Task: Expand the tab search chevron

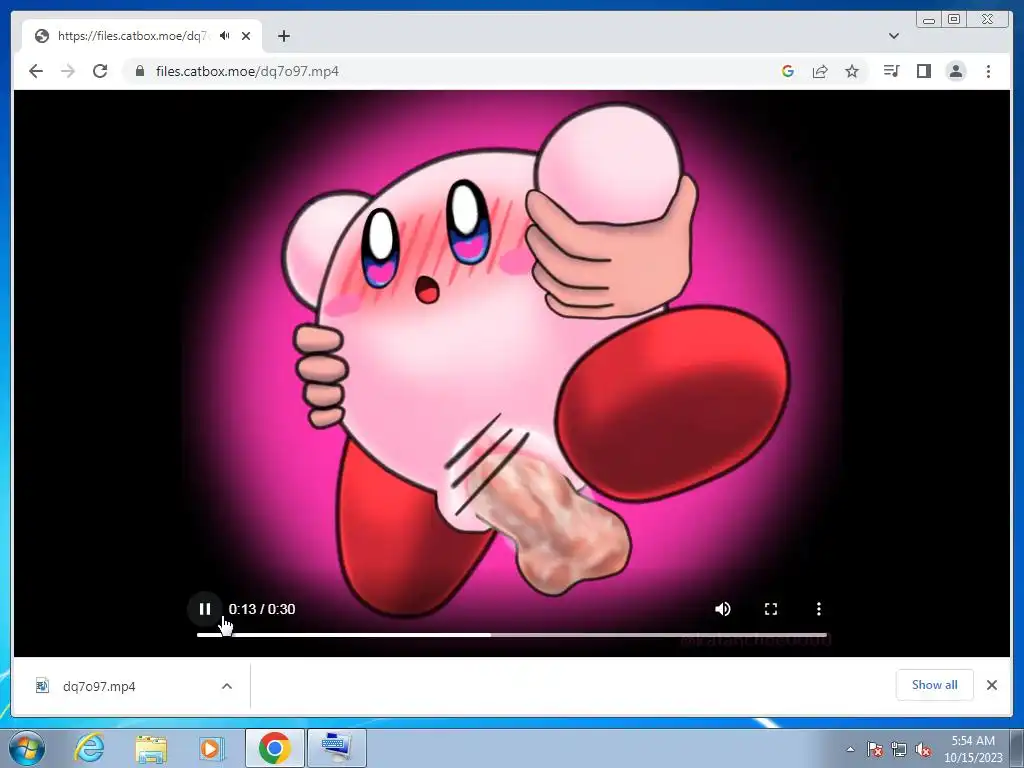Action: (x=893, y=36)
